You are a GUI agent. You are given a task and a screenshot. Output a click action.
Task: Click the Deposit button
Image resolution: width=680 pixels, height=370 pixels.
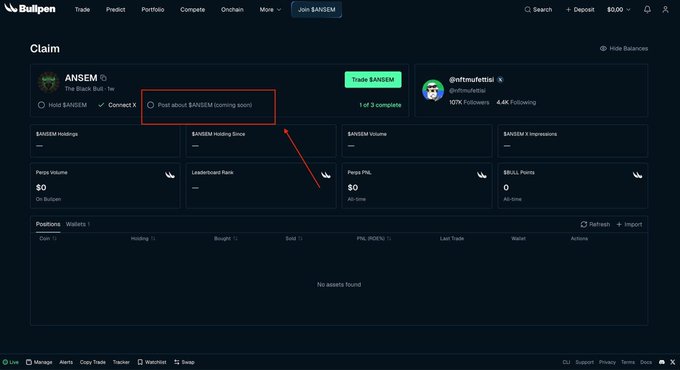[x=580, y=10]
